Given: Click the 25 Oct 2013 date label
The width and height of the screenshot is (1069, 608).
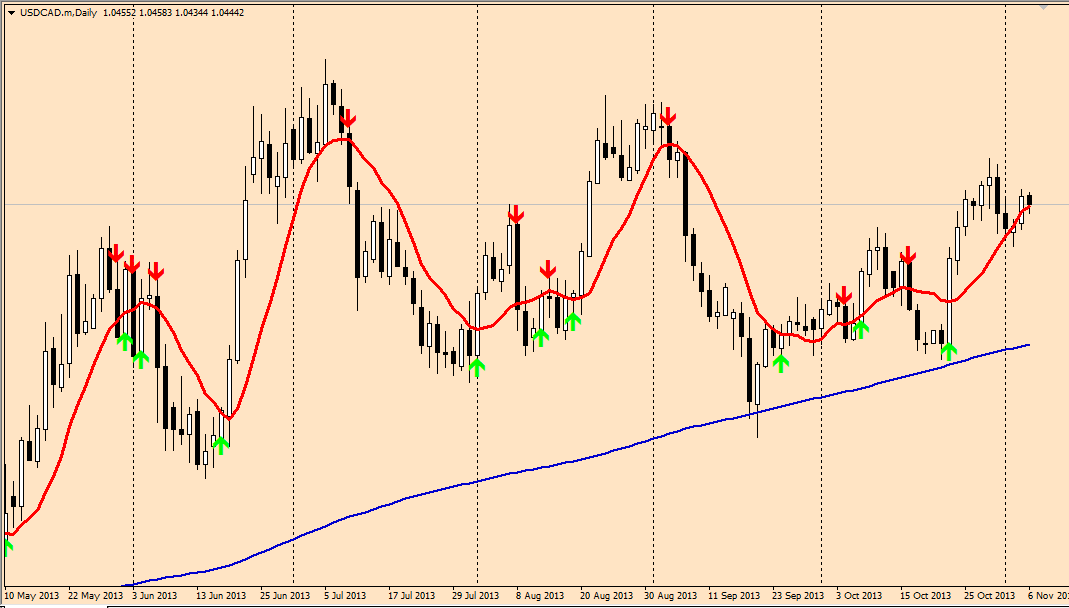Looking at the screenshot, I should coord(990,595).
